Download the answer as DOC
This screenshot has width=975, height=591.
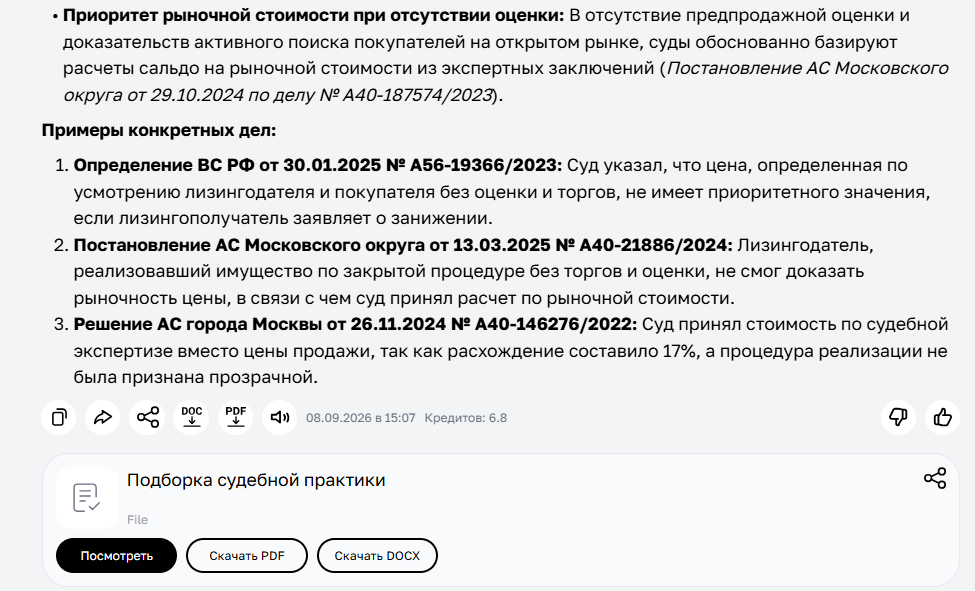pos(192,417)
